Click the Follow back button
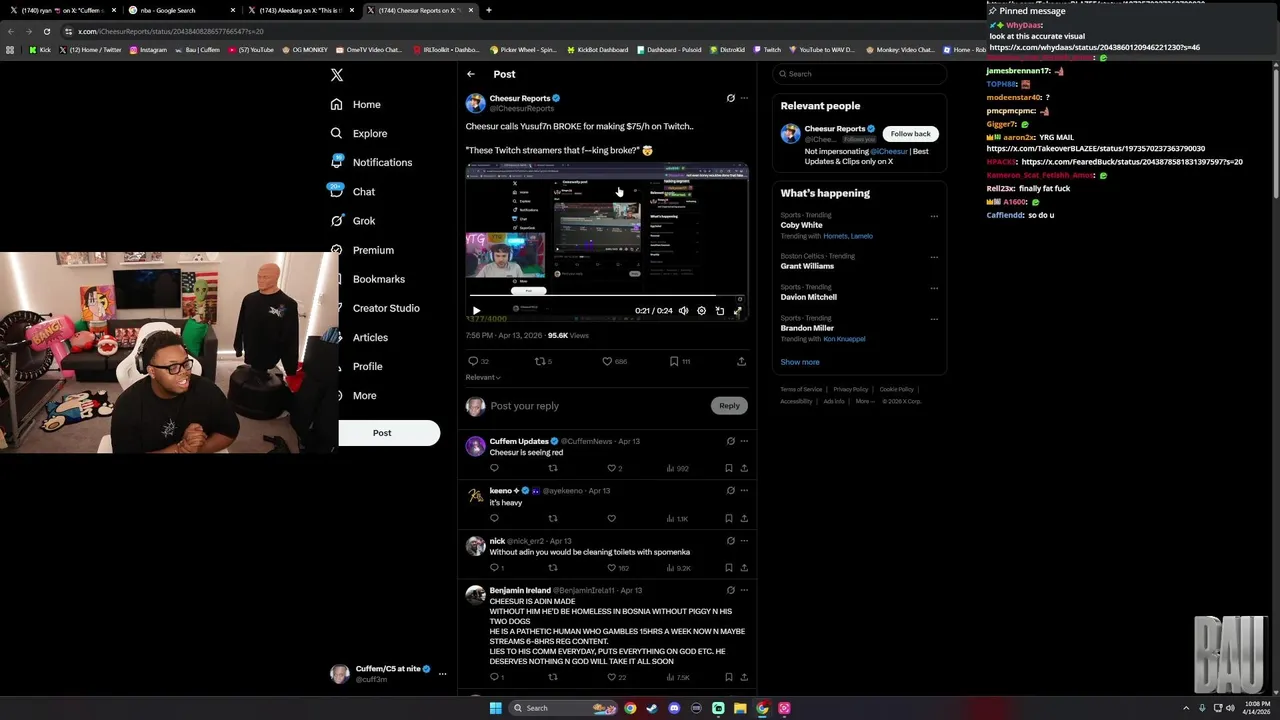Image resolution: width=1280 pixels, height=720 pixels. pos(910,133)
